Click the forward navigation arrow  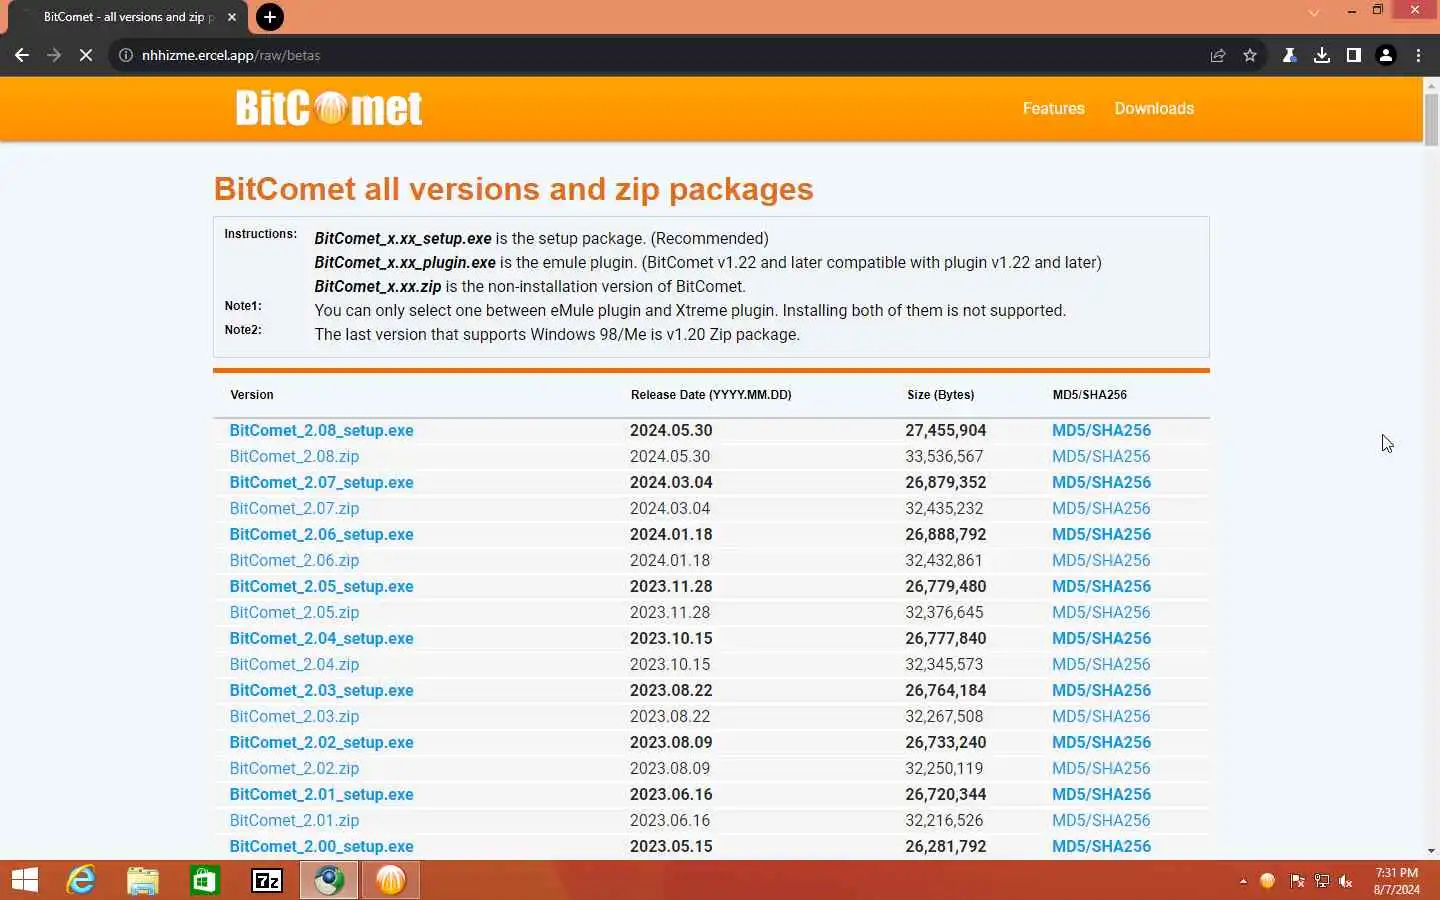(54, 55)
